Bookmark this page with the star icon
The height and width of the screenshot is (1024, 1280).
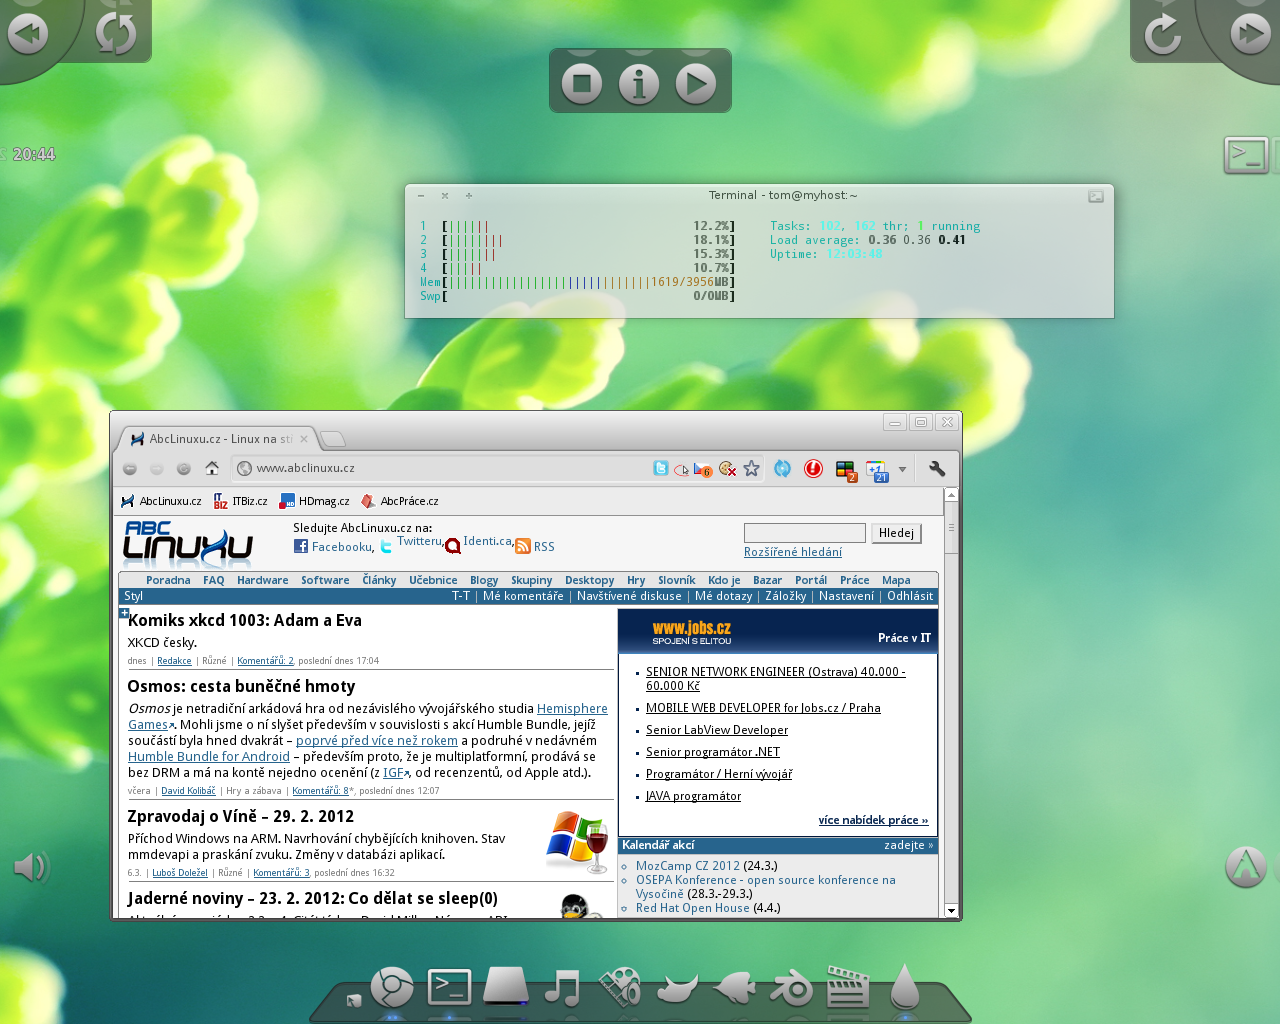pos(751,468)
